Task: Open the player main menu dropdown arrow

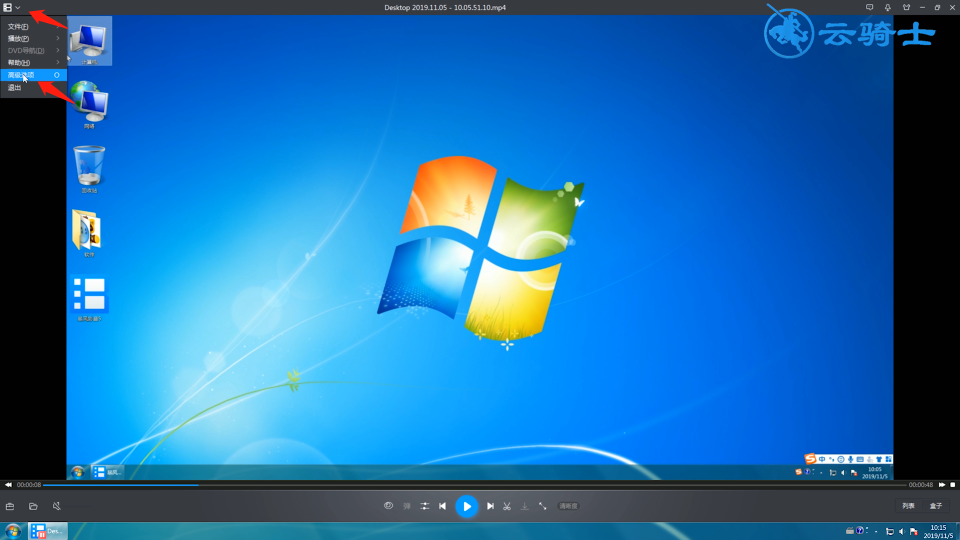Action: [18, 7]
